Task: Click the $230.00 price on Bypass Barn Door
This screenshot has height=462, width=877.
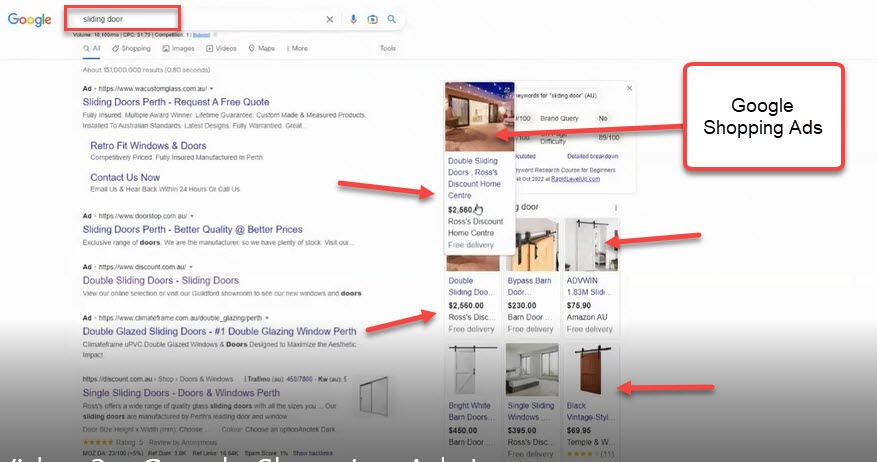Action: [x=521, y=305]
